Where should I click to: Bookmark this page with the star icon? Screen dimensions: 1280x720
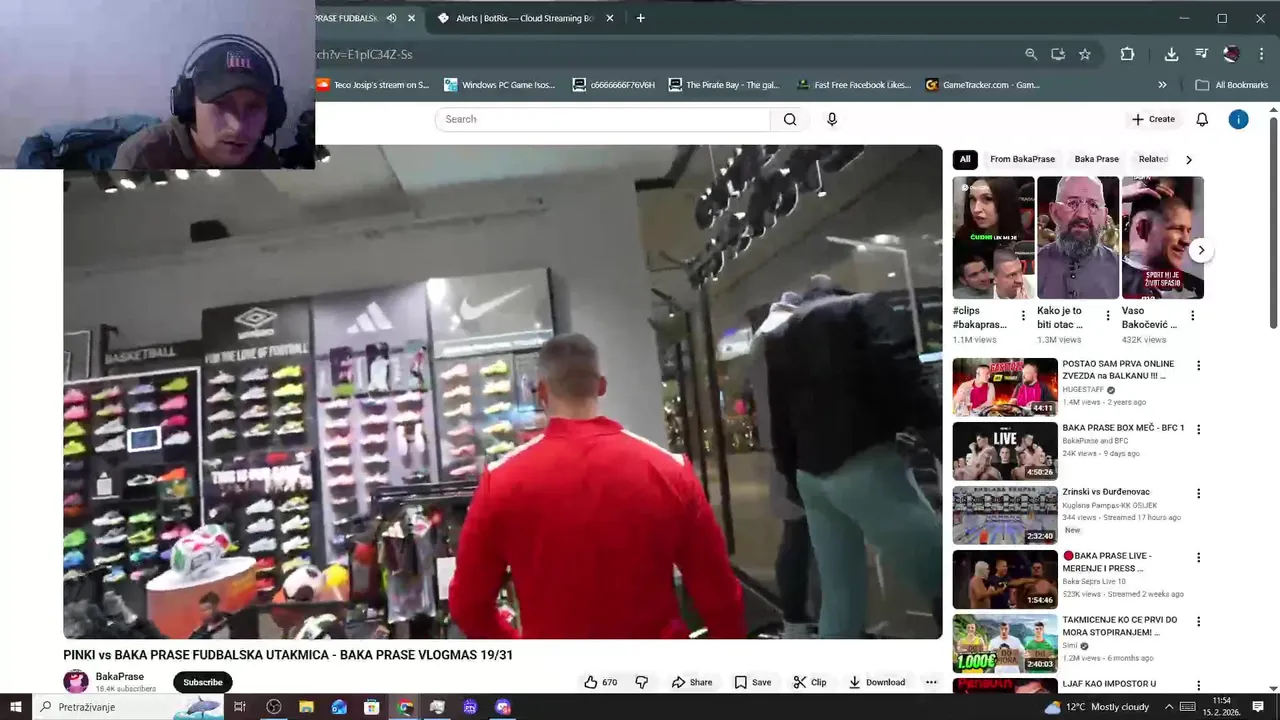1085,54
